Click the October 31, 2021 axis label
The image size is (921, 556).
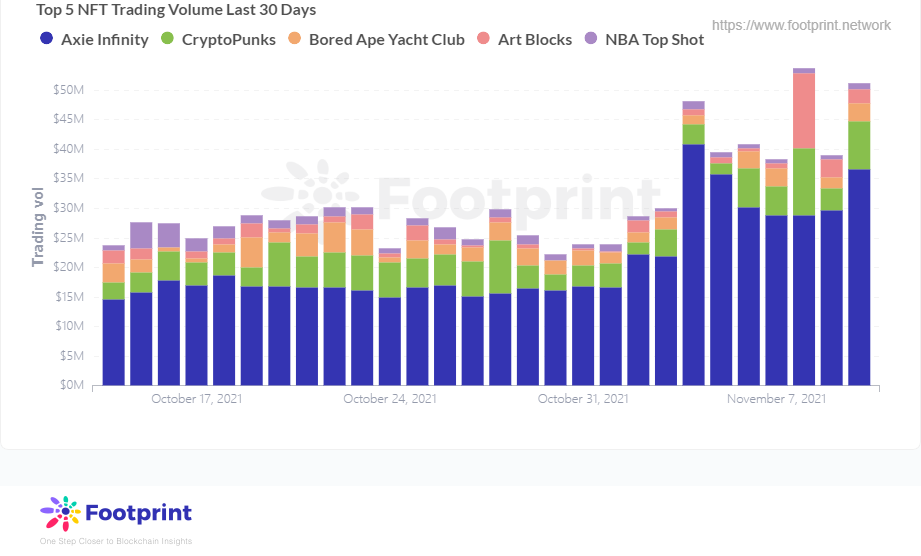pyautogui.click(x=583, y=399)
